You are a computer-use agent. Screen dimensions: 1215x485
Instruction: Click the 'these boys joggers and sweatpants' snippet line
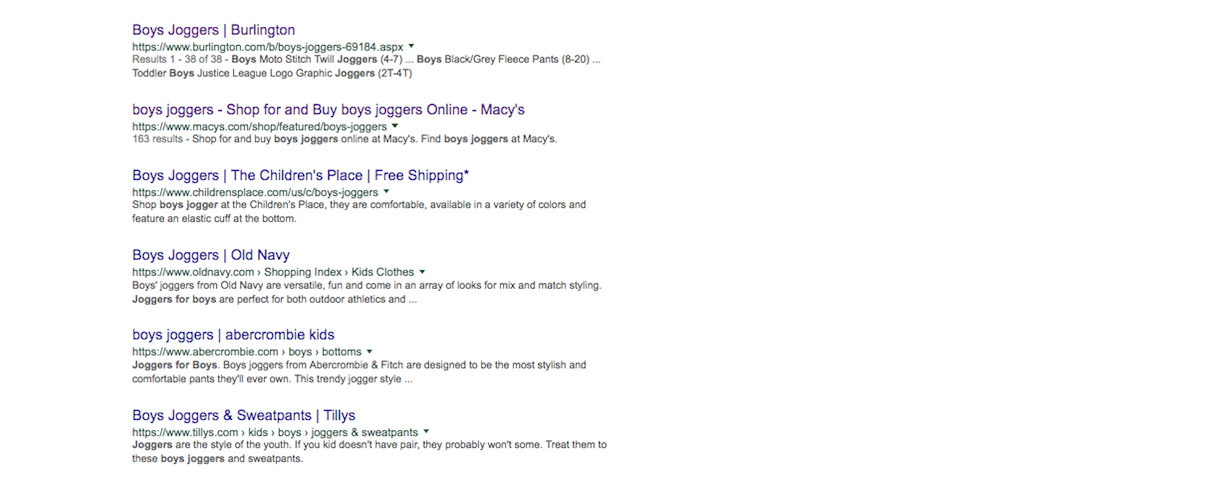[217, 459]
